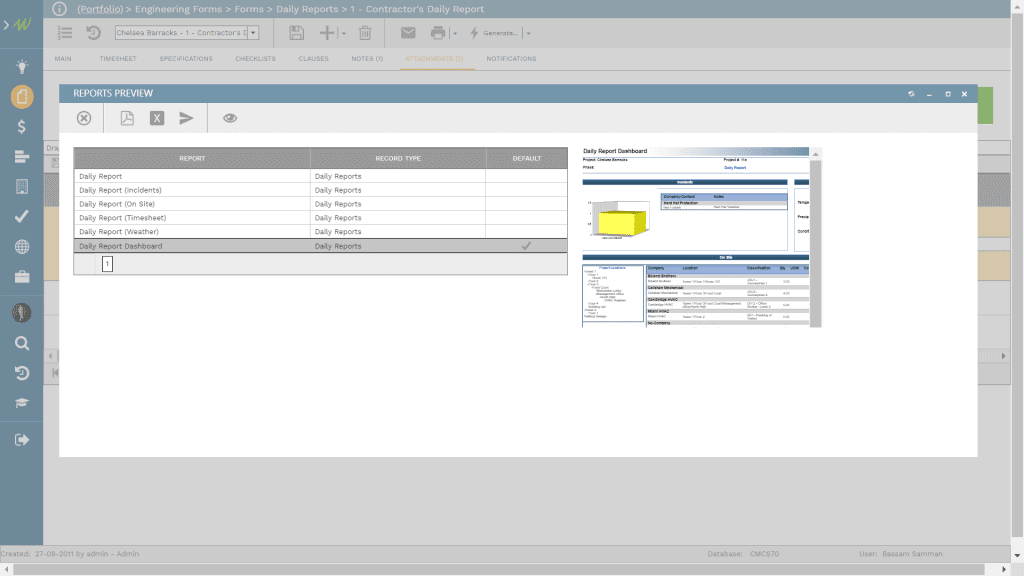Expand the Generate dropdown arrow

(x=528, y=33)
